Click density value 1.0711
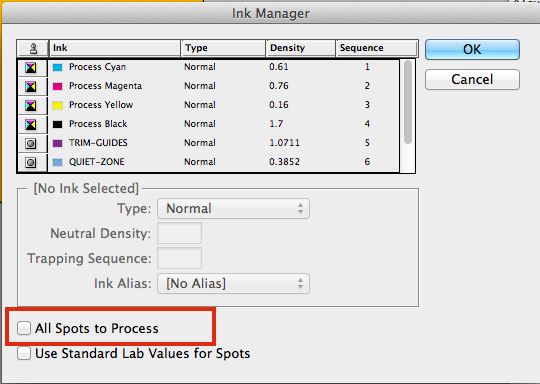540x384 pixels. tap(284, 143)
